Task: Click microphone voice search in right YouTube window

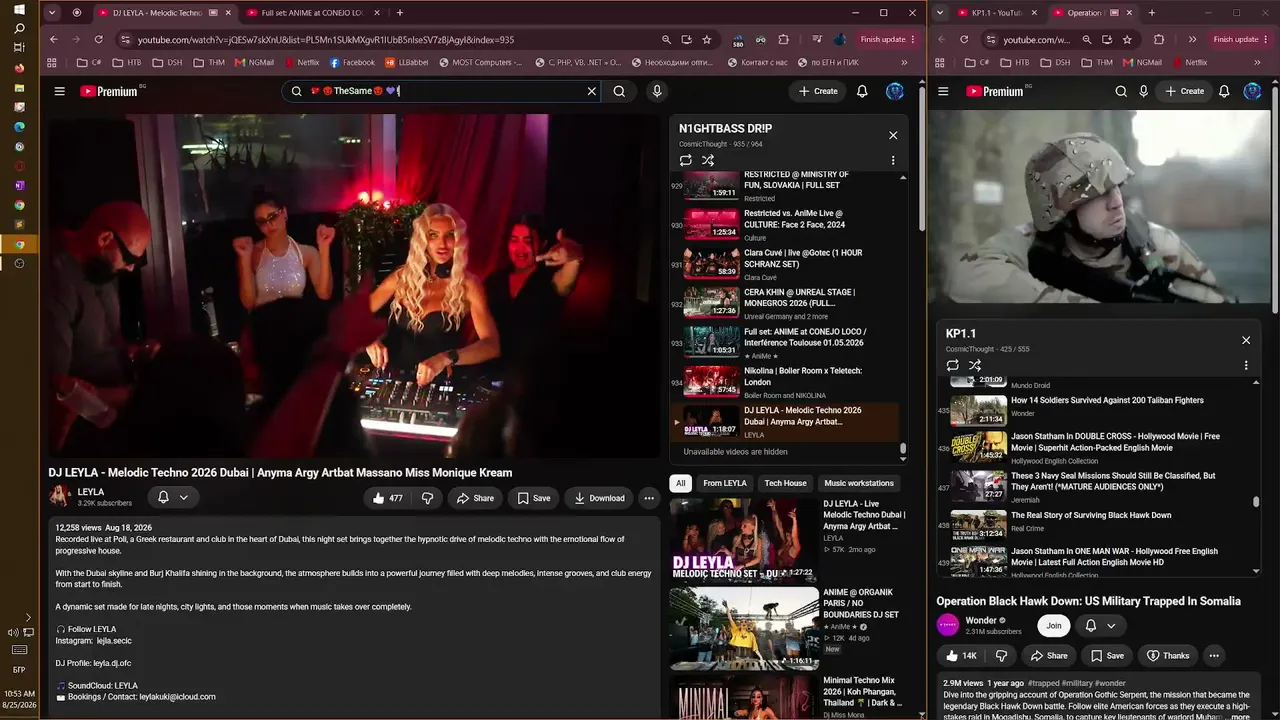Action: [x=1144, y=91]
